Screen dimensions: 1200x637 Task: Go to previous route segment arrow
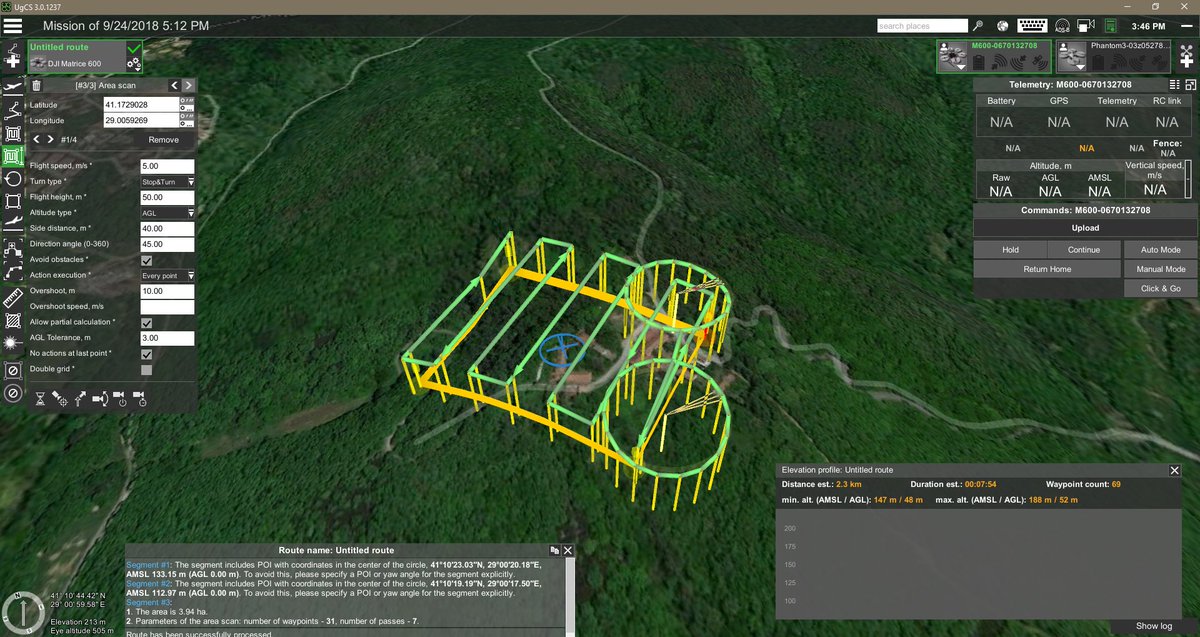(x=174, y=86)
